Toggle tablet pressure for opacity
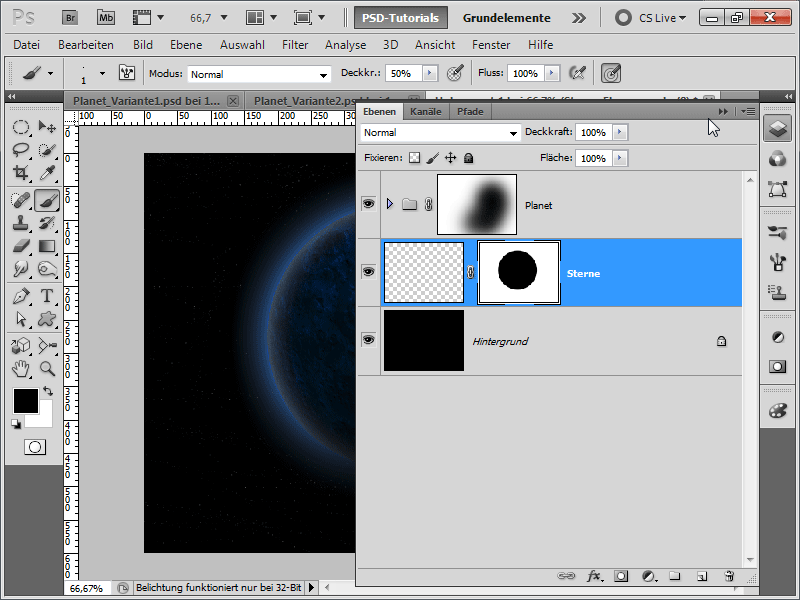800x600 pixels. tap(455, 73)
